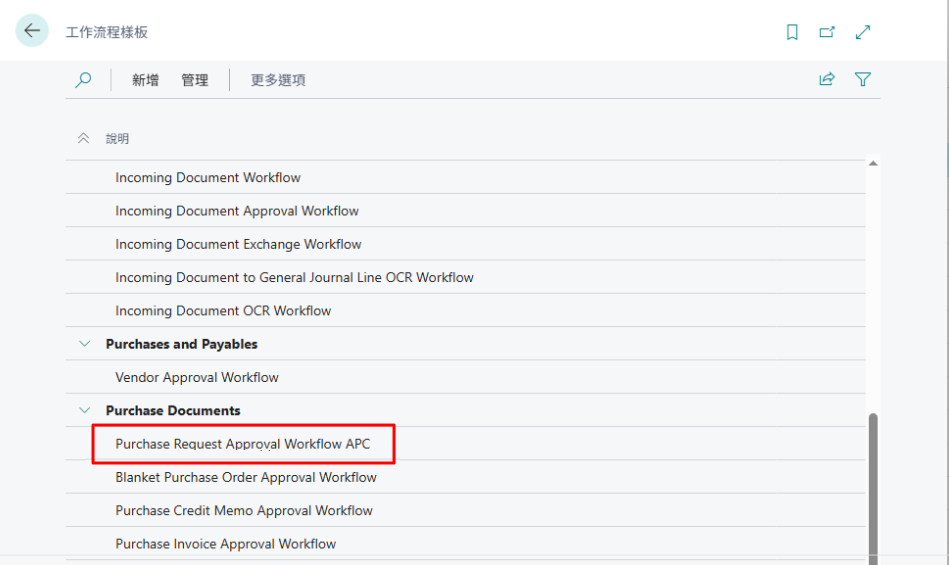Select Incoming Document OCR Workflow
949x565 pixels.
465,310
